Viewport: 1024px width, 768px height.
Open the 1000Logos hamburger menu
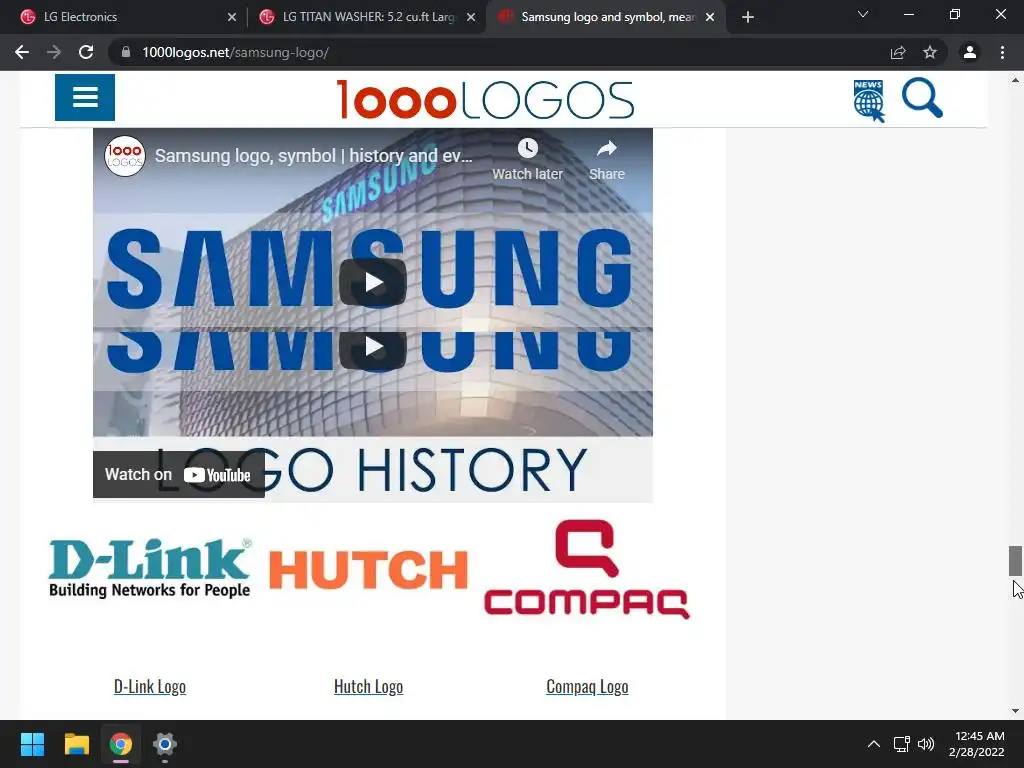coord(85,97)
